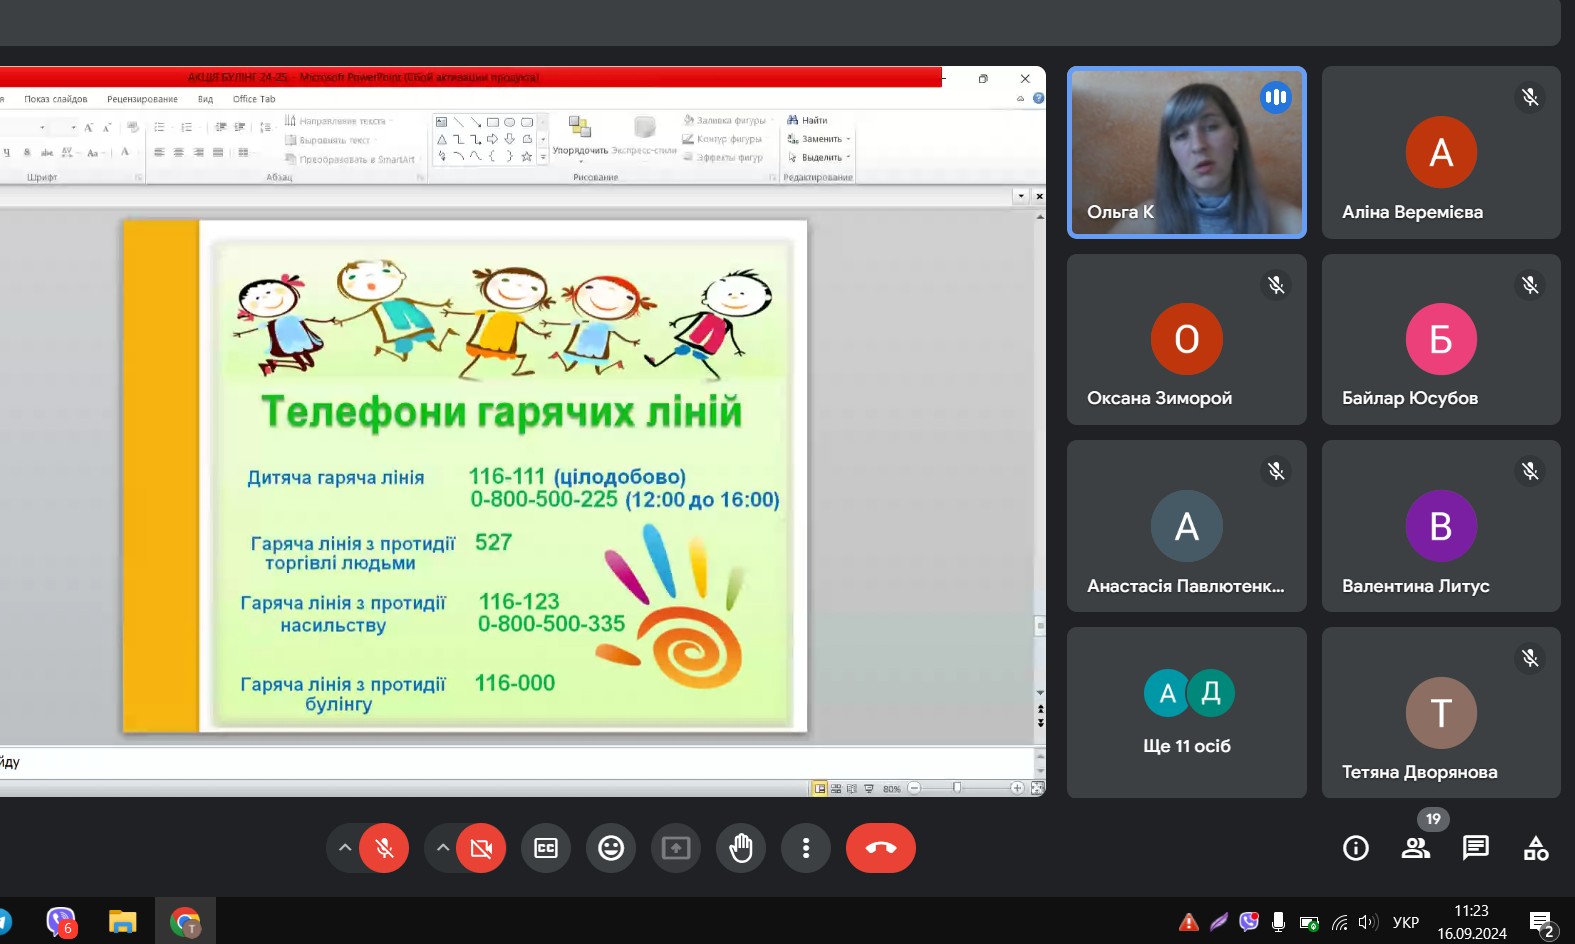The height and width of the screenshot is (944, 1575).
Task: Open meeting details info icon
Action: pos(1355,849)
